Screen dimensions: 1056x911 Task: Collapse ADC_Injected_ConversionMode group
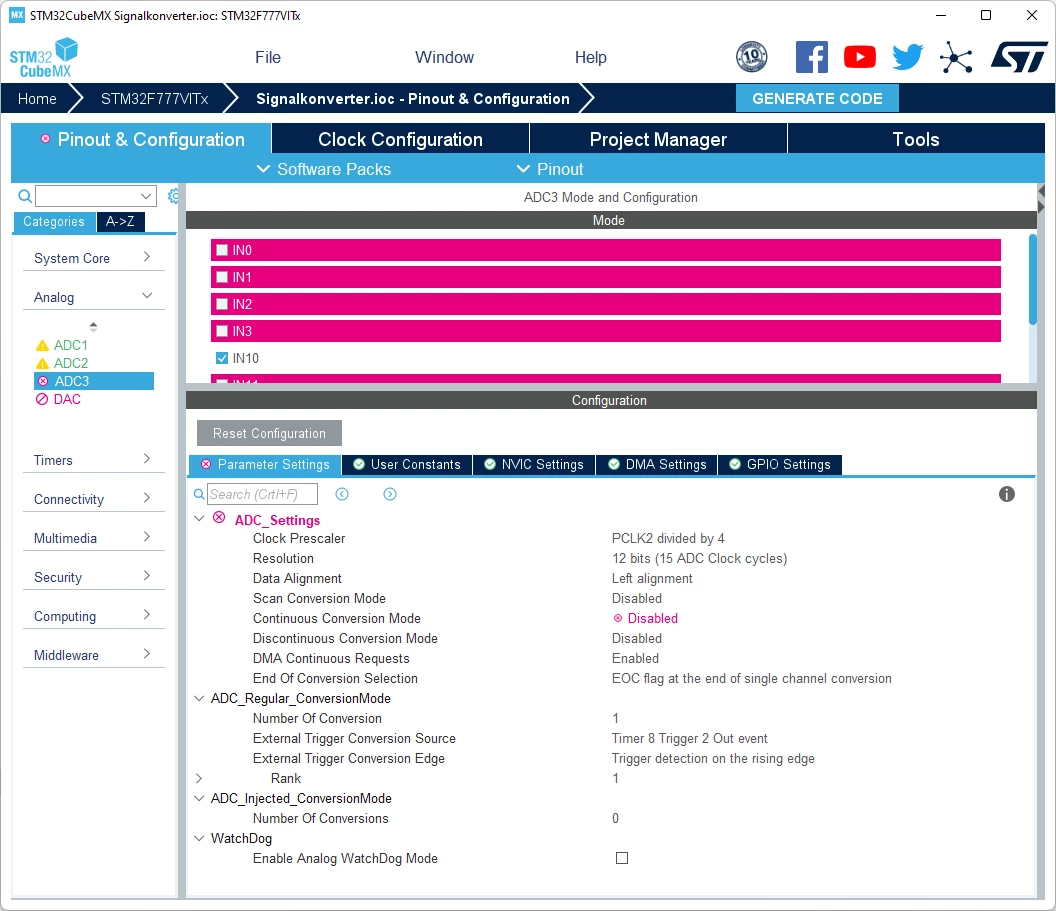(x=199, y=798)
